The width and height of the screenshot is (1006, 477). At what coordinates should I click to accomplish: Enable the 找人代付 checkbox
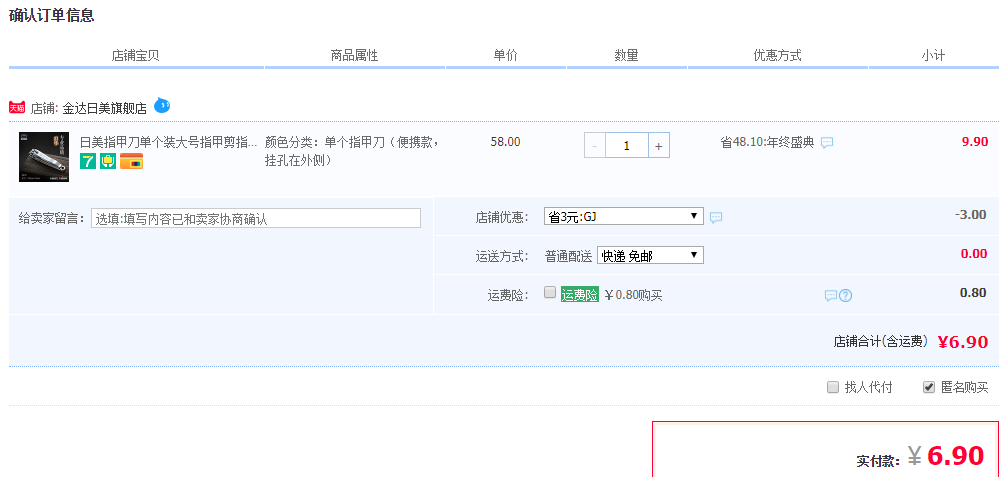(833, 387)
